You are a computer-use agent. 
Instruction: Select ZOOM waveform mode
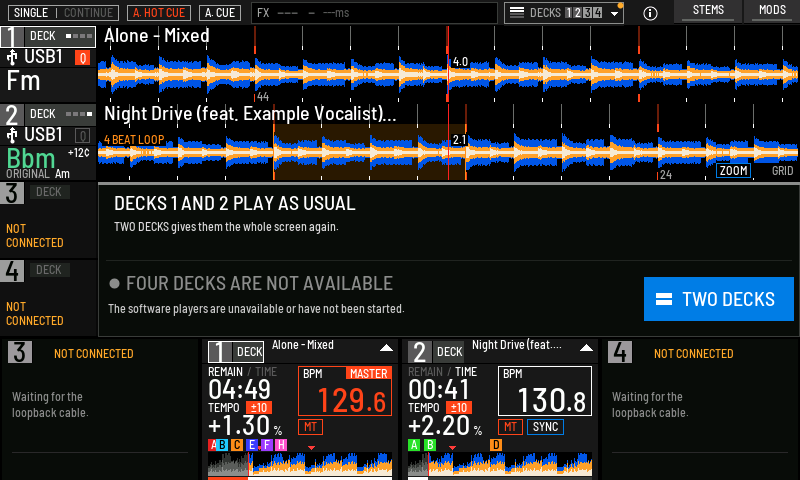[x=734, y=171]
